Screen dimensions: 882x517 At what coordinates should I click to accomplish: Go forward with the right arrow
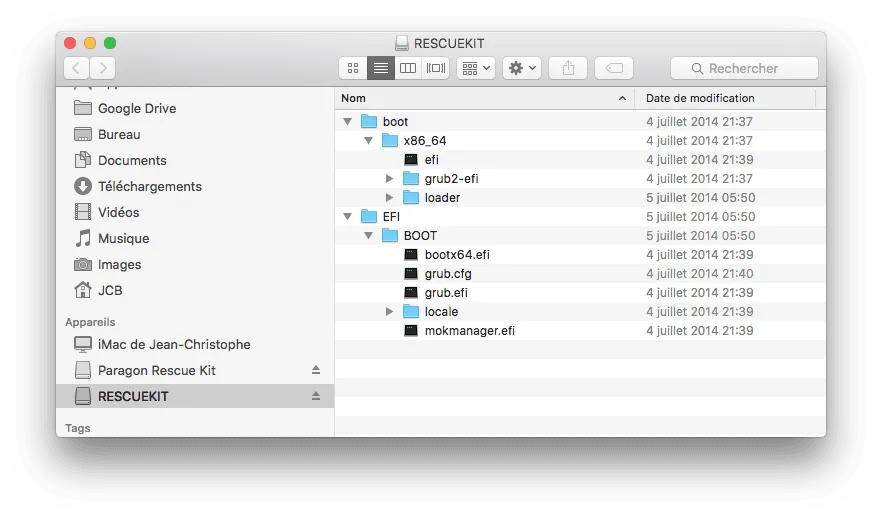coord(103,68)
